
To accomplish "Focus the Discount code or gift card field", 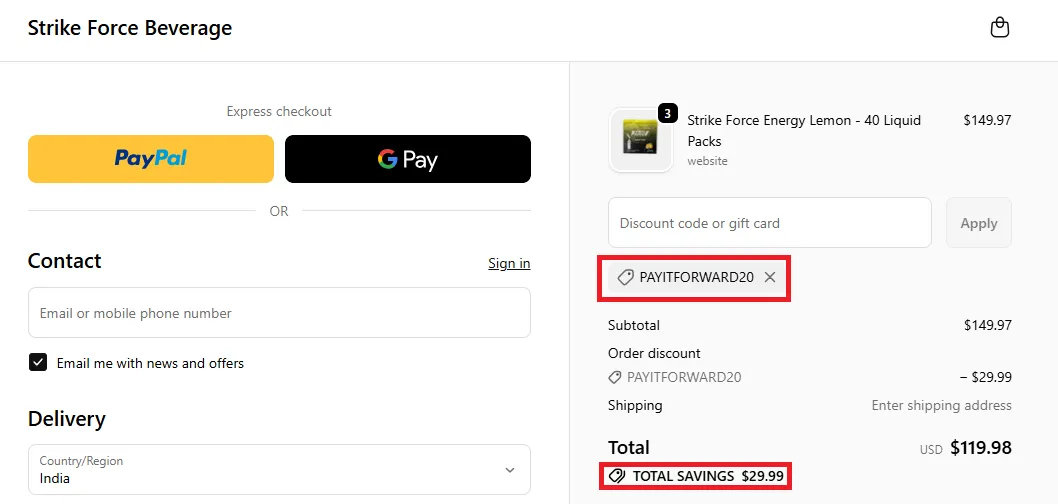I will pyautogui.click(x=769, y=223).
